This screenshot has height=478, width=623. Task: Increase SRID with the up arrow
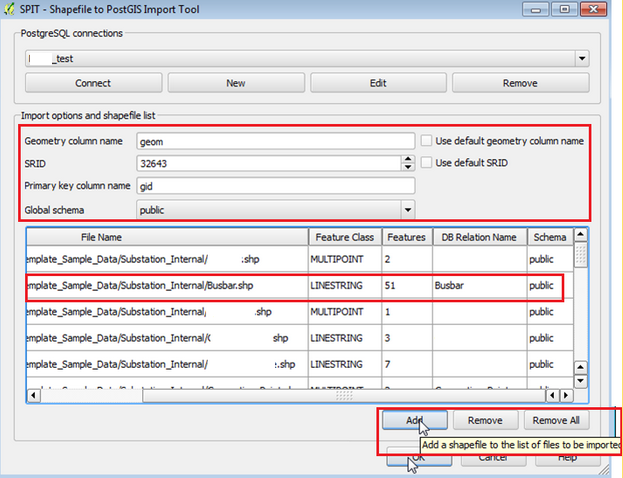[408, 159]
